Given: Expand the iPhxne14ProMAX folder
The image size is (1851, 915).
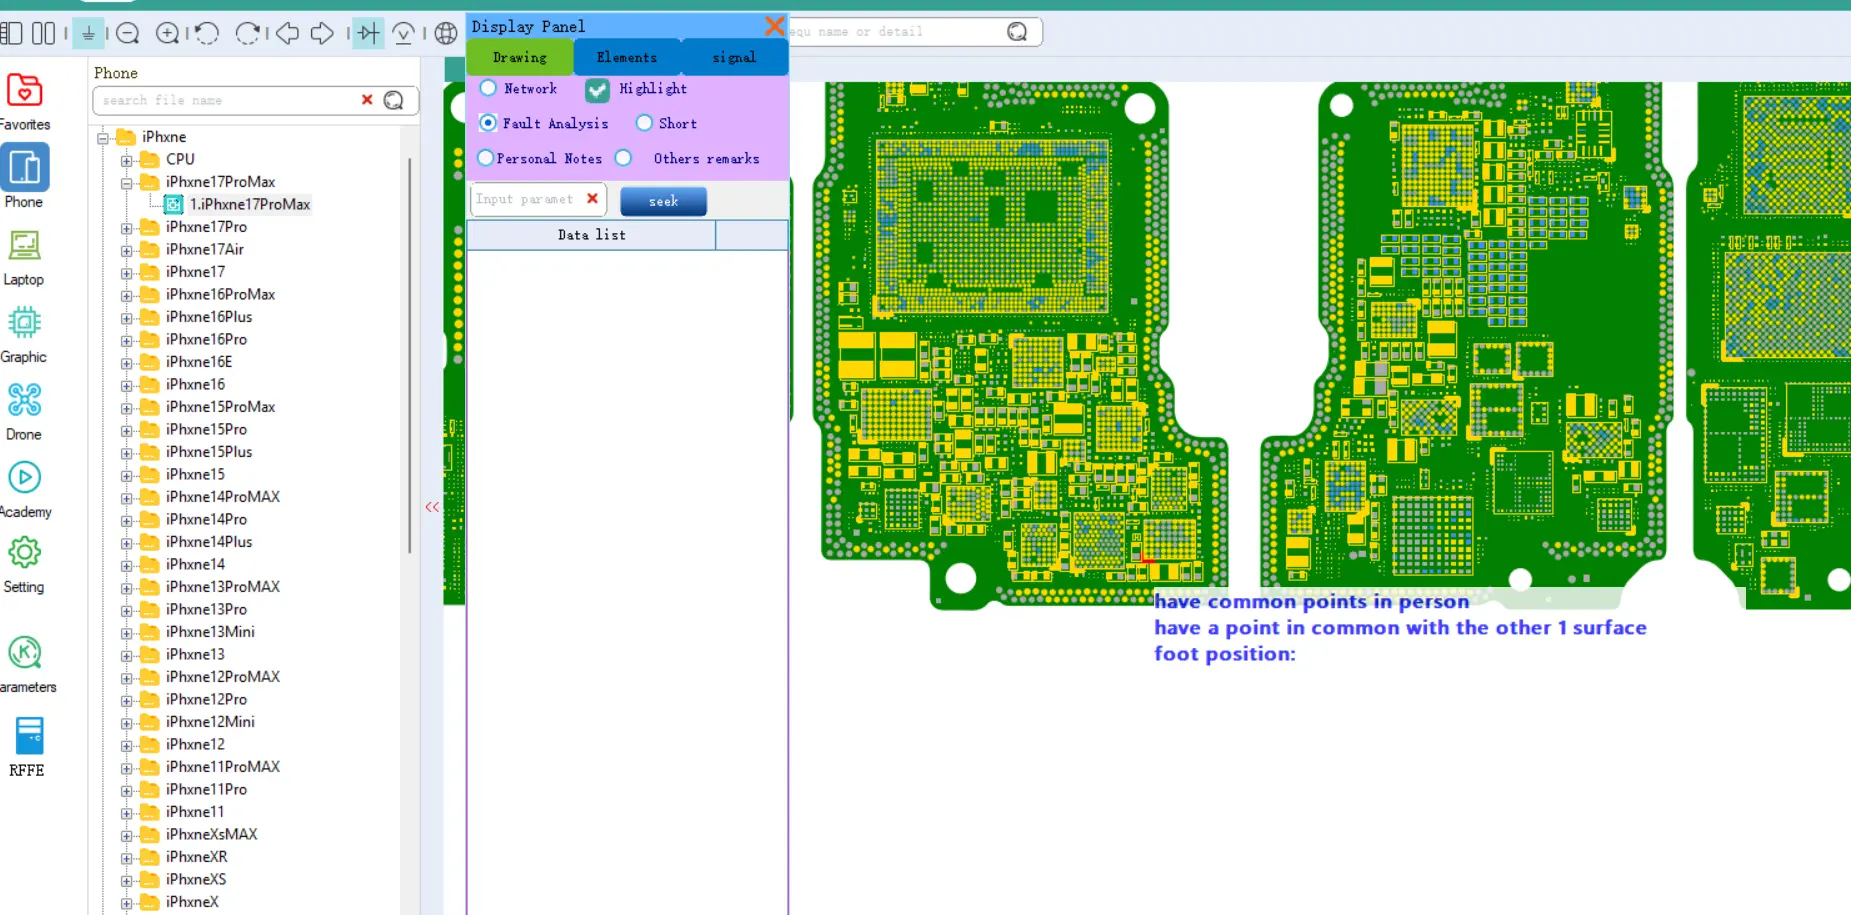Looking at the screenshot, I should pos(127,498).
